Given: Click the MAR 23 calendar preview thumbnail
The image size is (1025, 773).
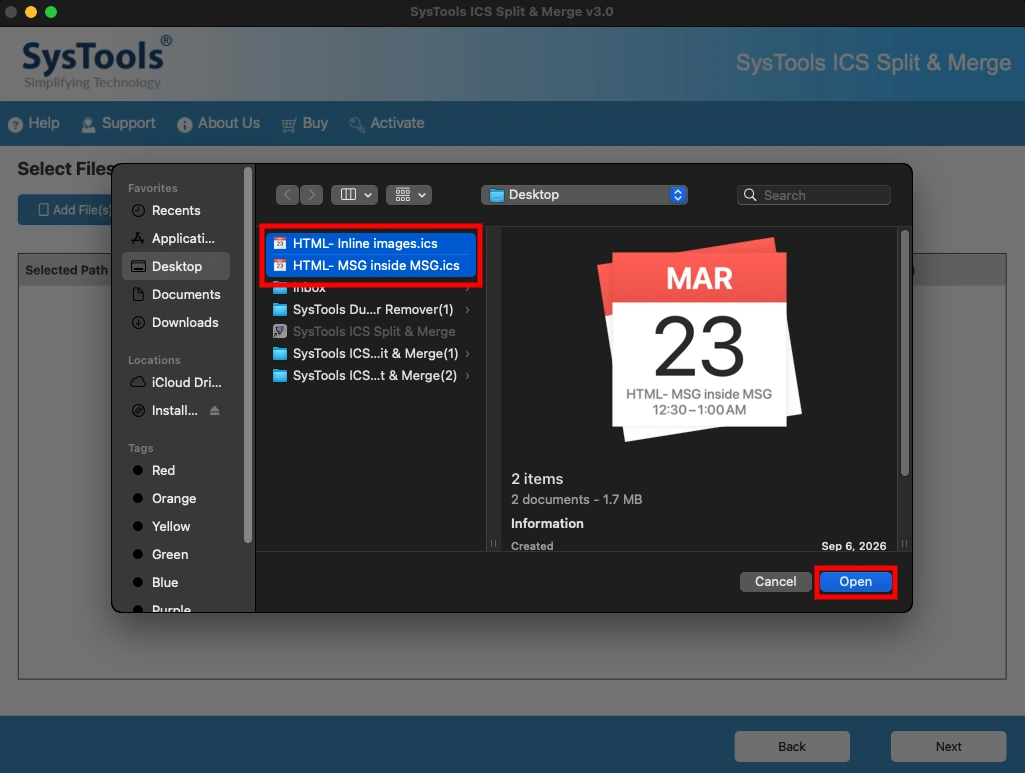Looking at the screenshot, I should pos(699,340).
